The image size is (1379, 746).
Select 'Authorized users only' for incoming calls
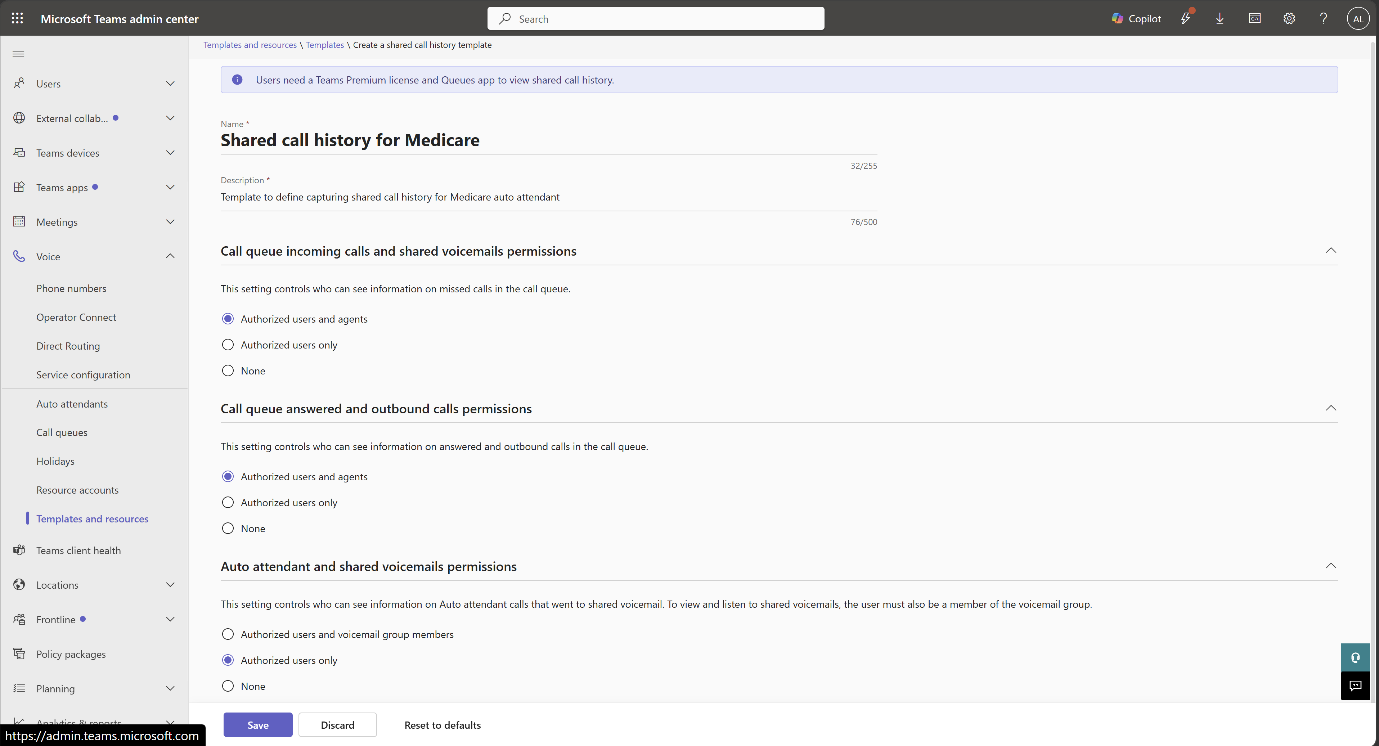click(x=228, y=345)
